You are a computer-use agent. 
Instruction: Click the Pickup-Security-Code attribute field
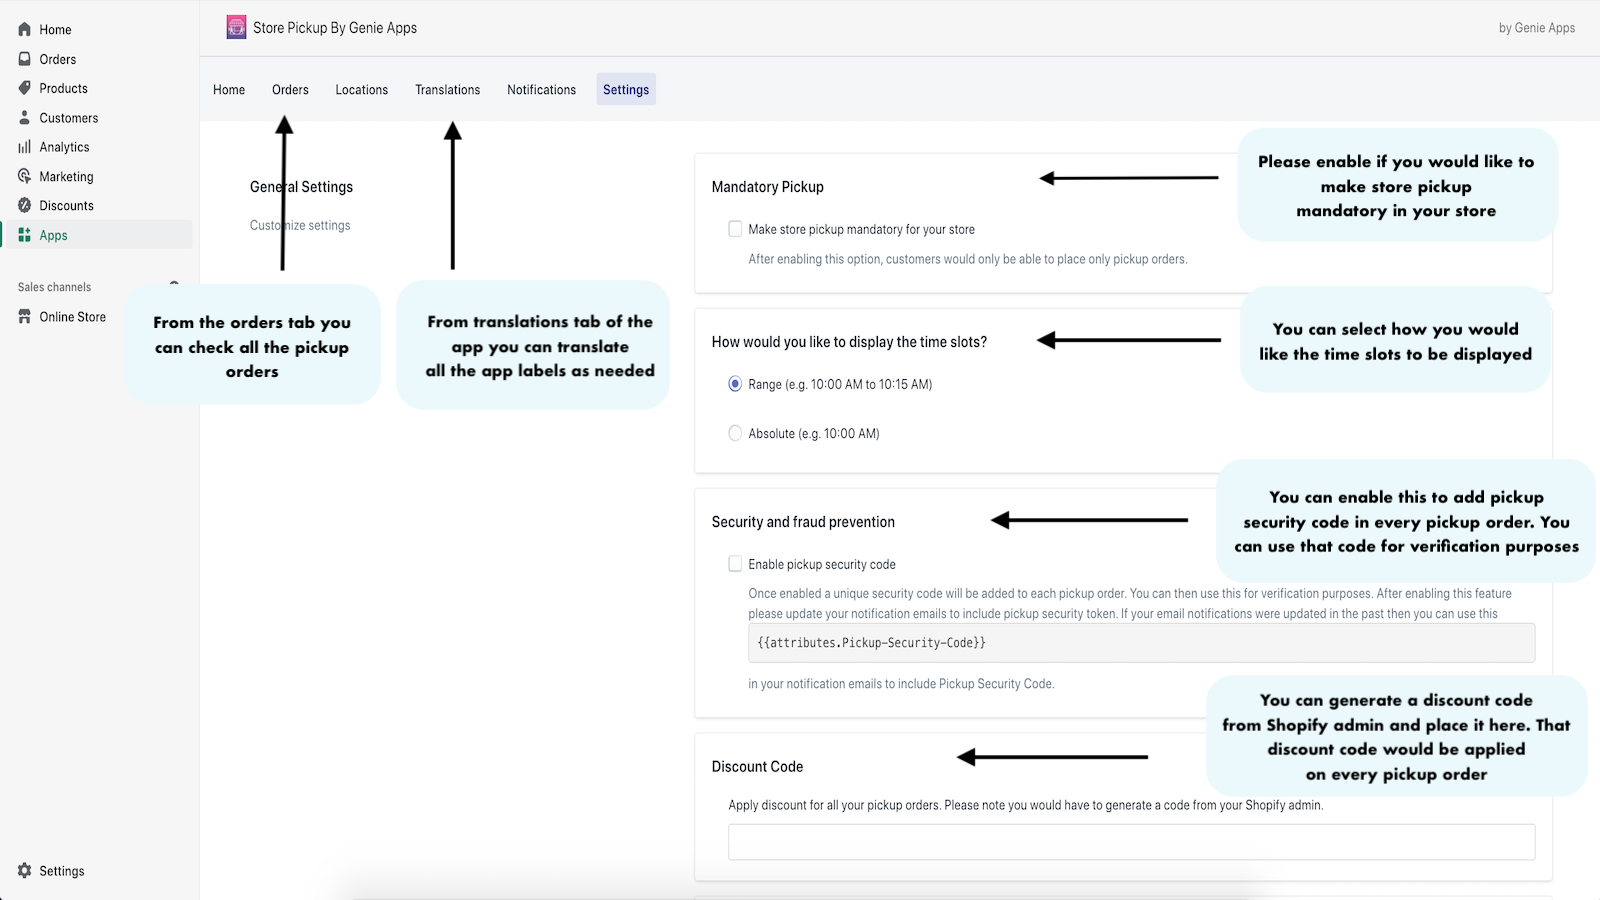[1141, 643]
